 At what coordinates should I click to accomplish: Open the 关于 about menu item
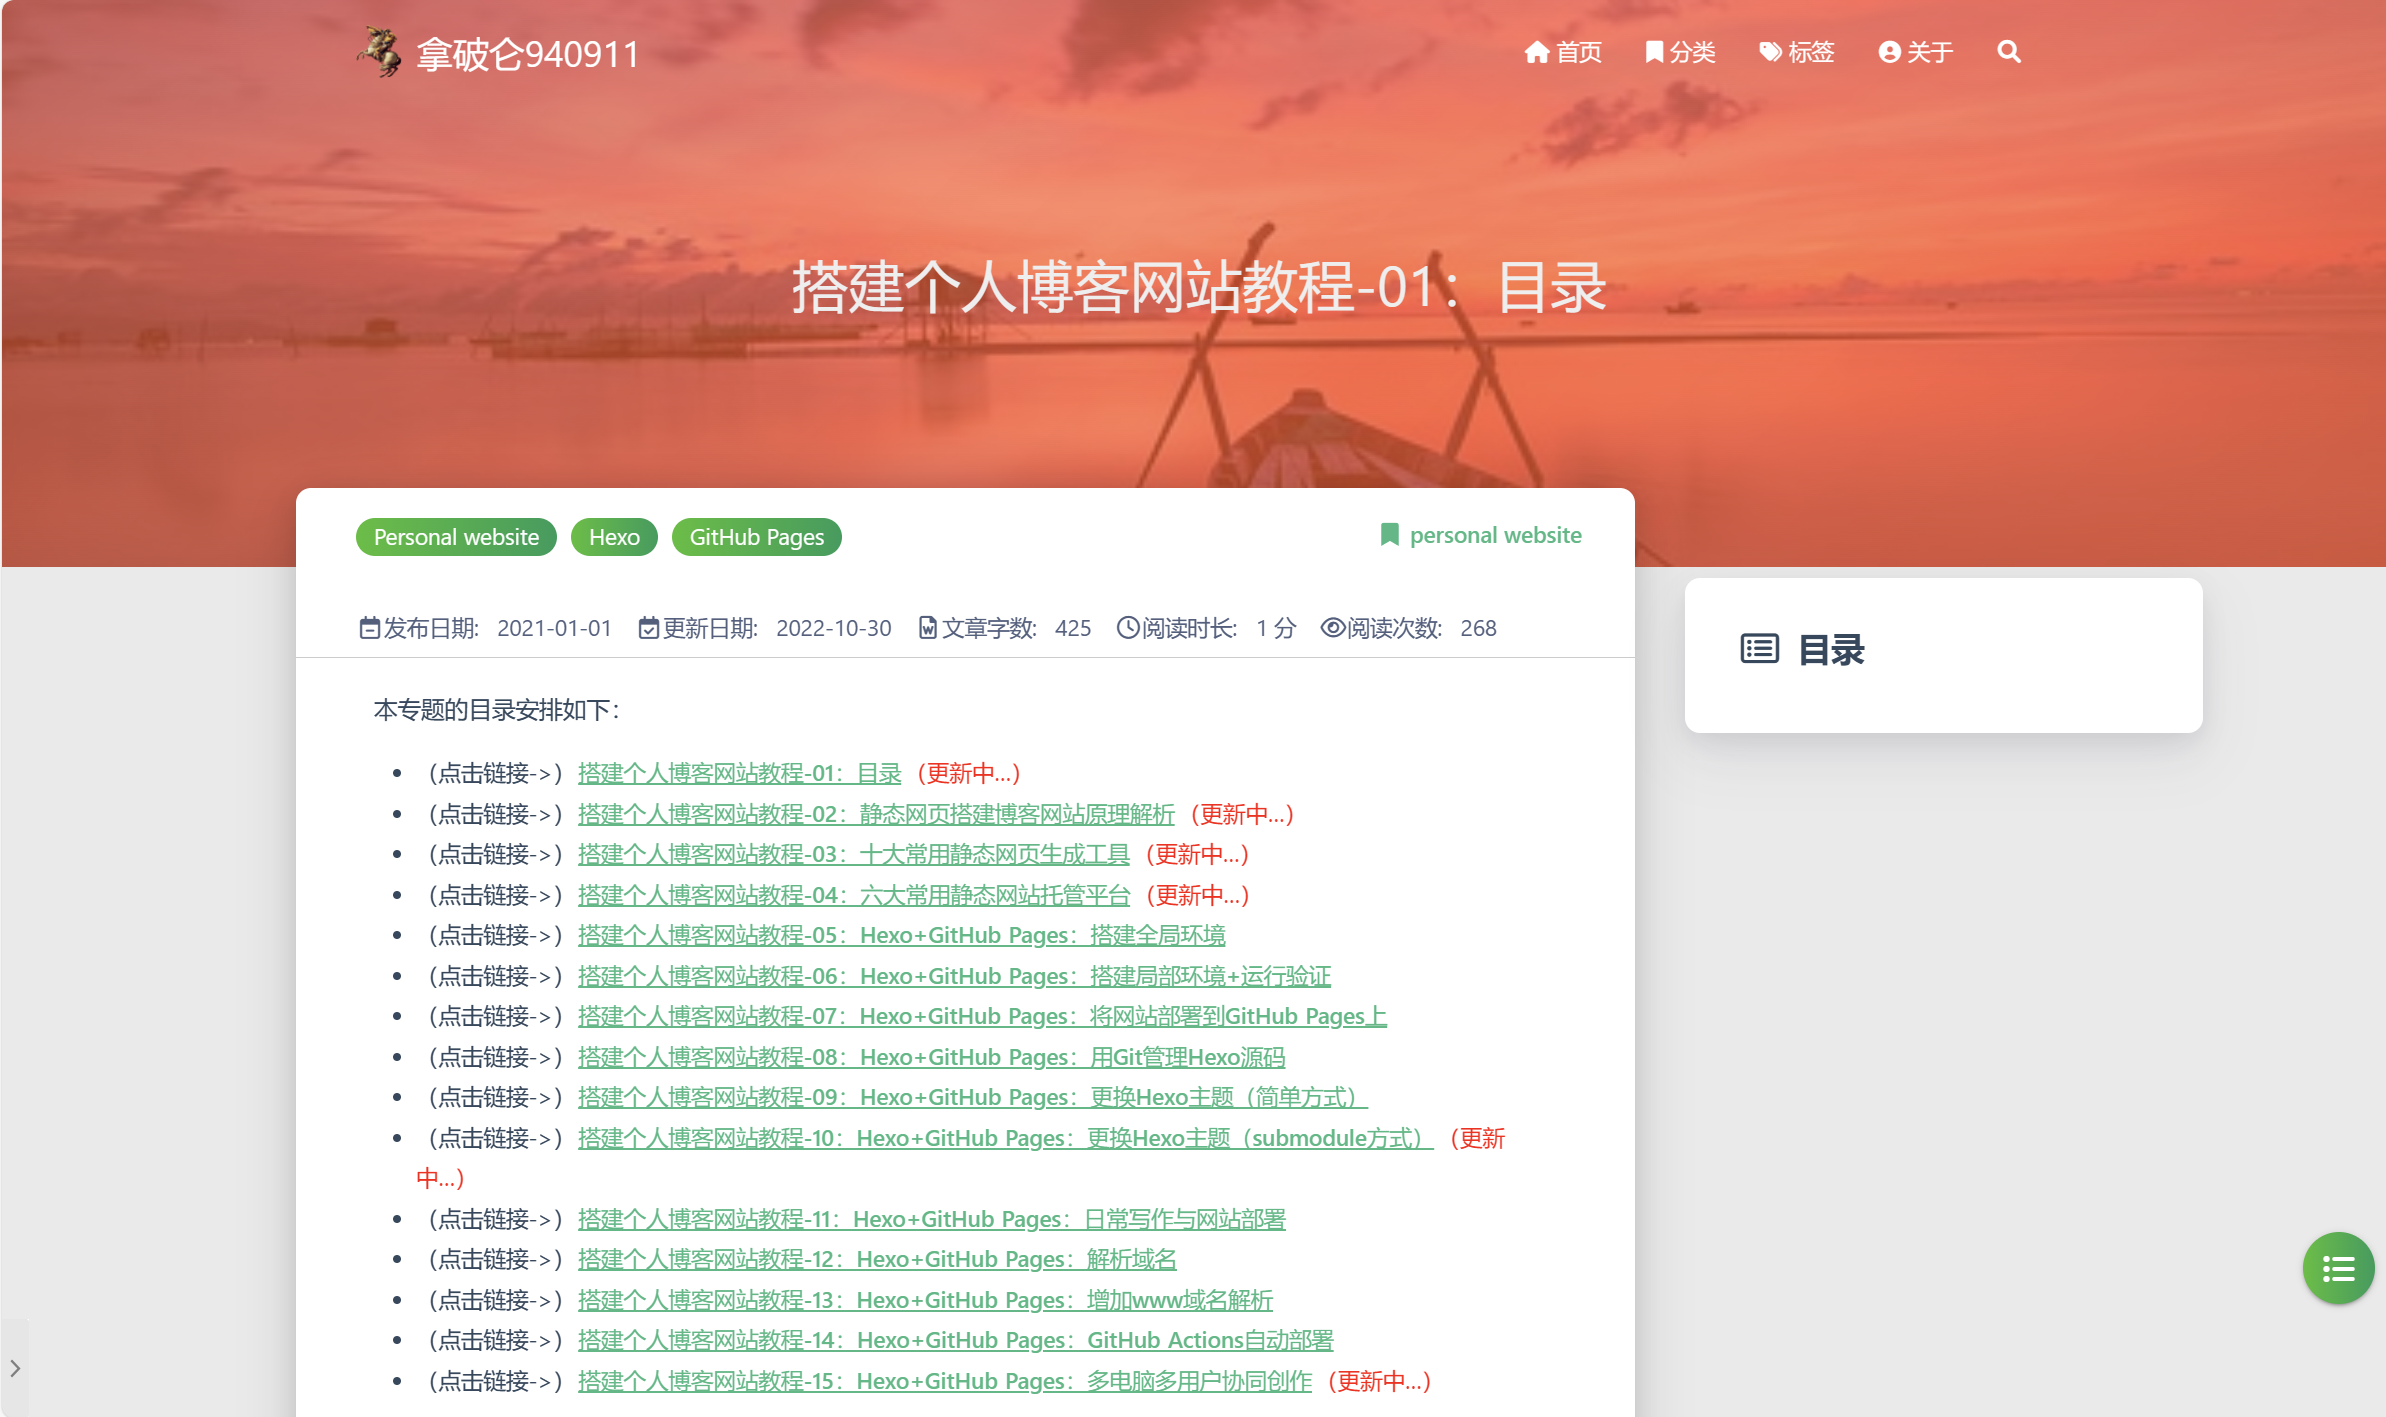click(1915, 52)
